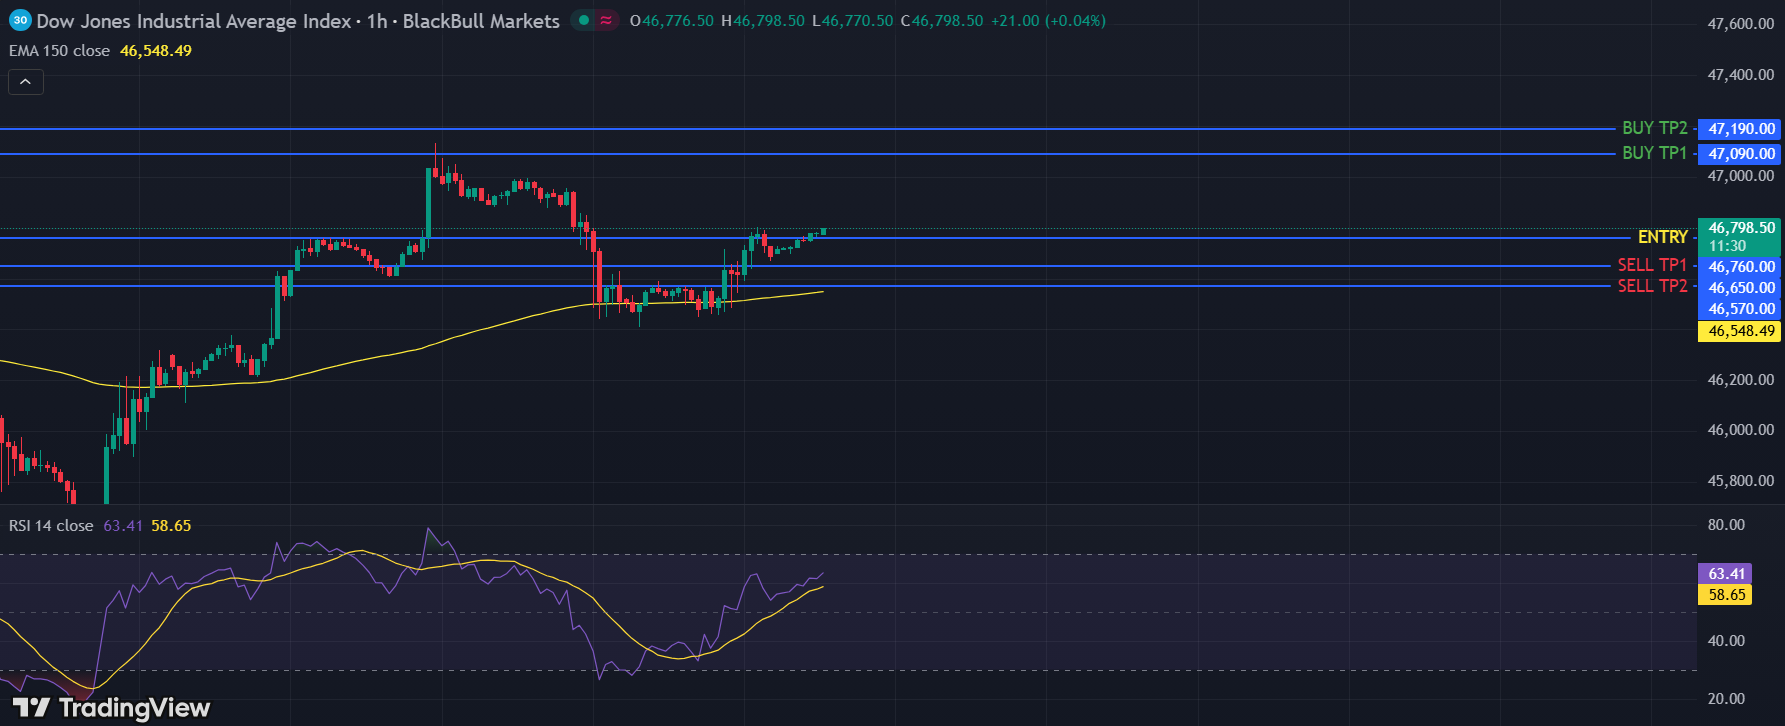This screenshot has height=726, width=1785.
Task: Select the EMA 150 close indicator legend
Action: click(60, 51)
